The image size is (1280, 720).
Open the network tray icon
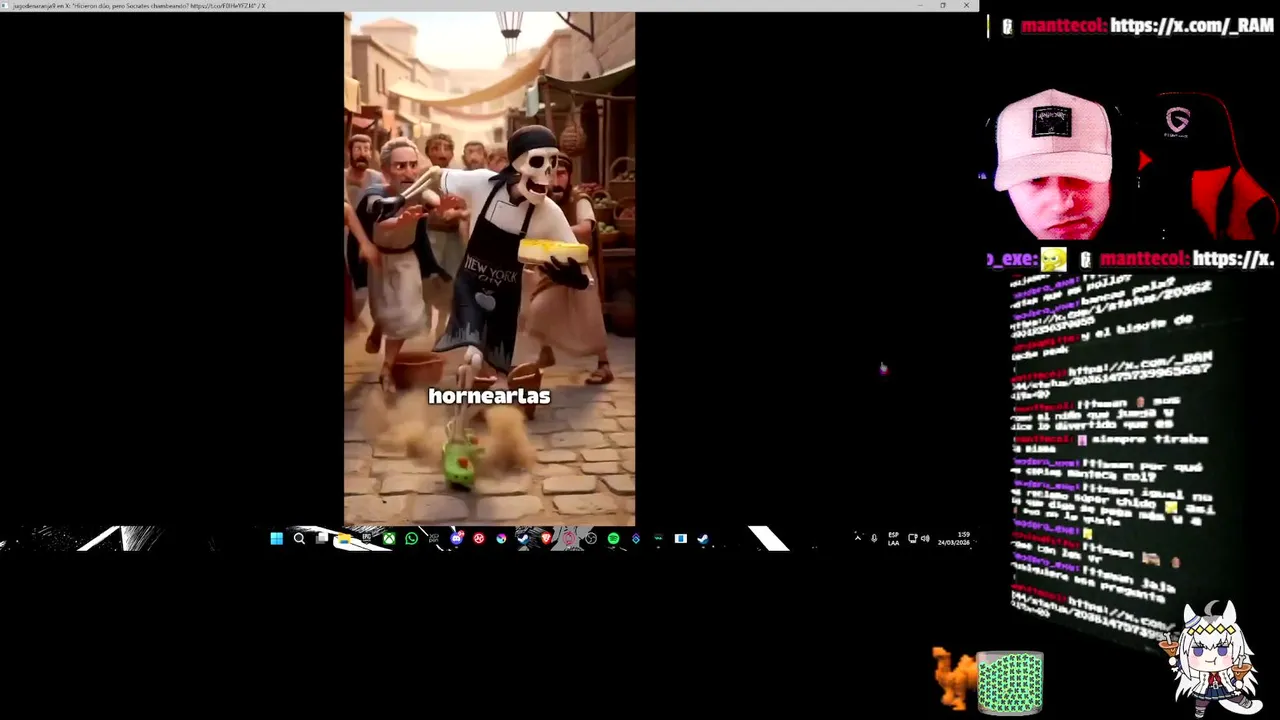click(912, 539)
